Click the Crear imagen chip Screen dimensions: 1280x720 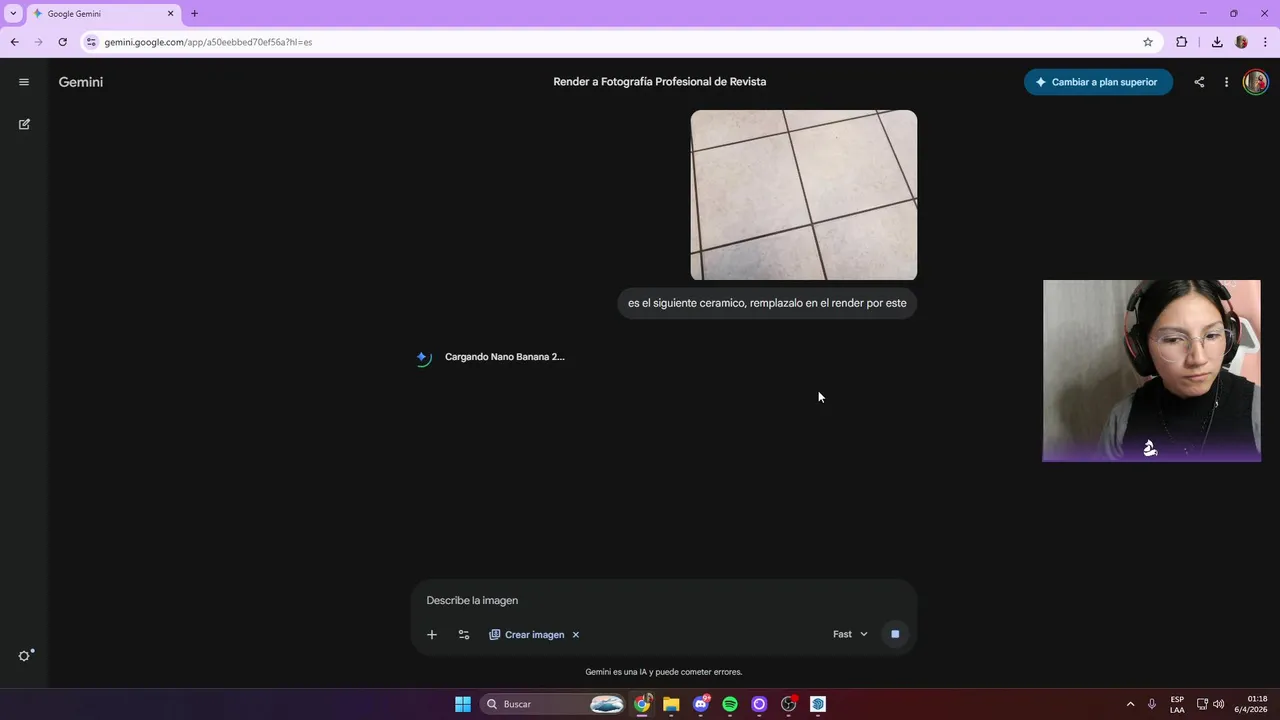[x=526, y=635]
